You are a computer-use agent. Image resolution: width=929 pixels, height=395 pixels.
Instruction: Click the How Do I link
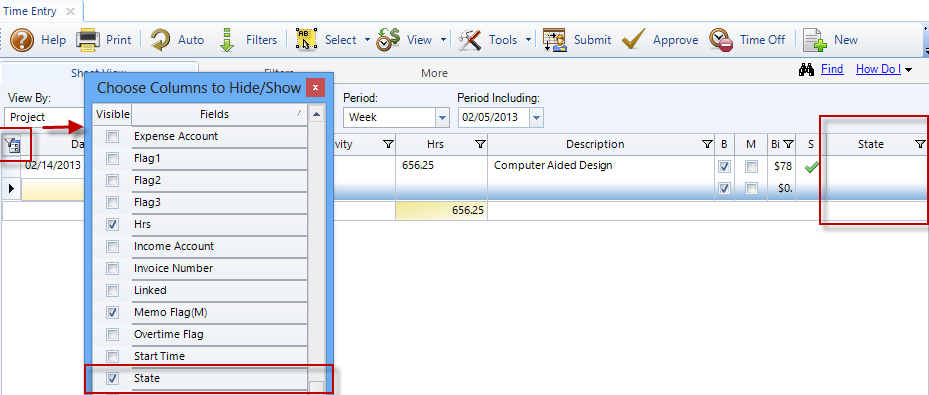tap(878, 69)
